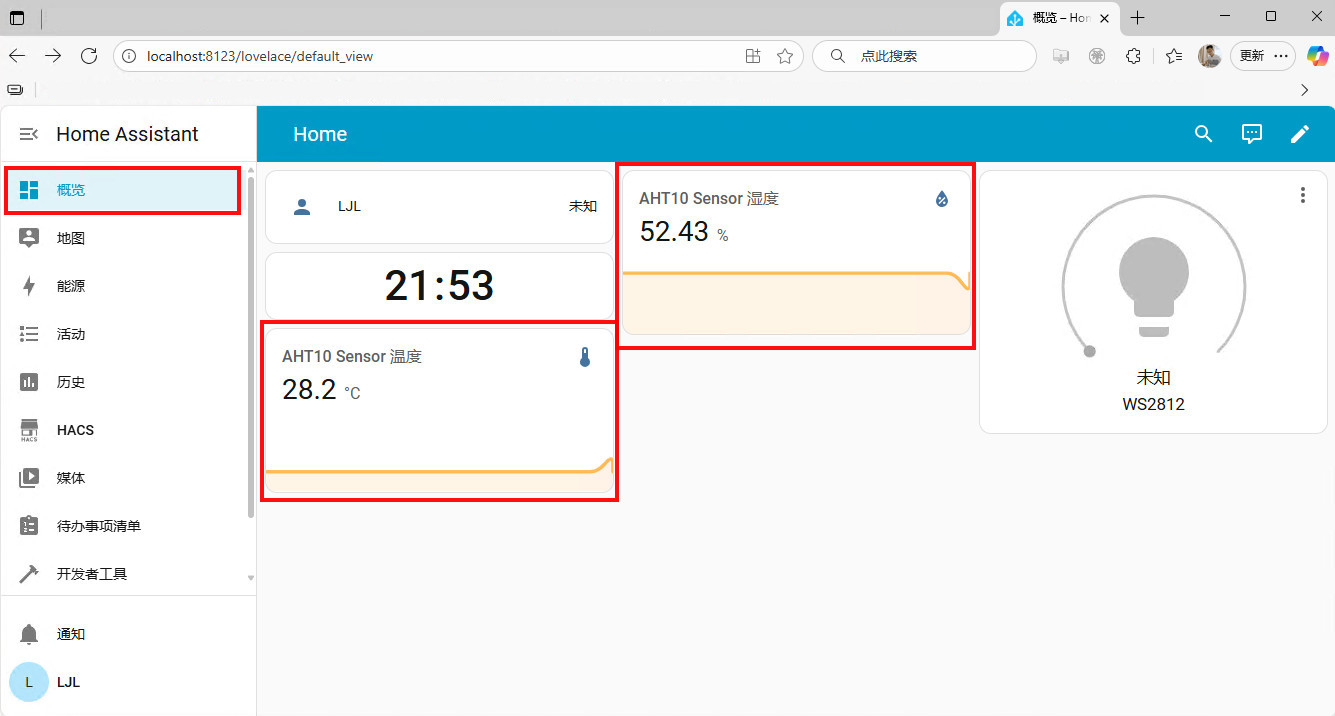Viewport: 1335px width, 716px height.
Task: Close the 概览 browser tab
Action: pos(1105,18)
